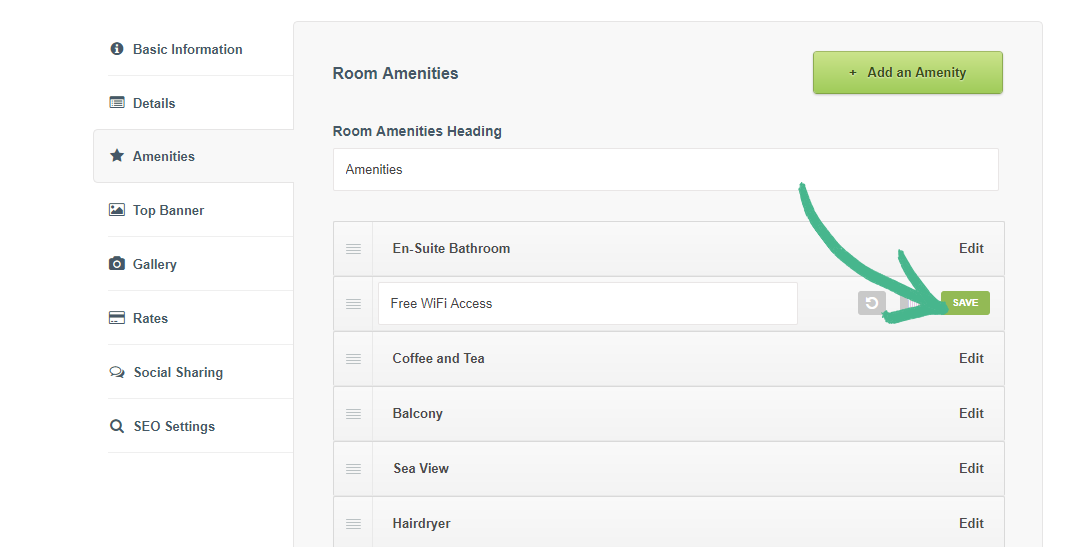Switch to the Details section

[153, 103]
